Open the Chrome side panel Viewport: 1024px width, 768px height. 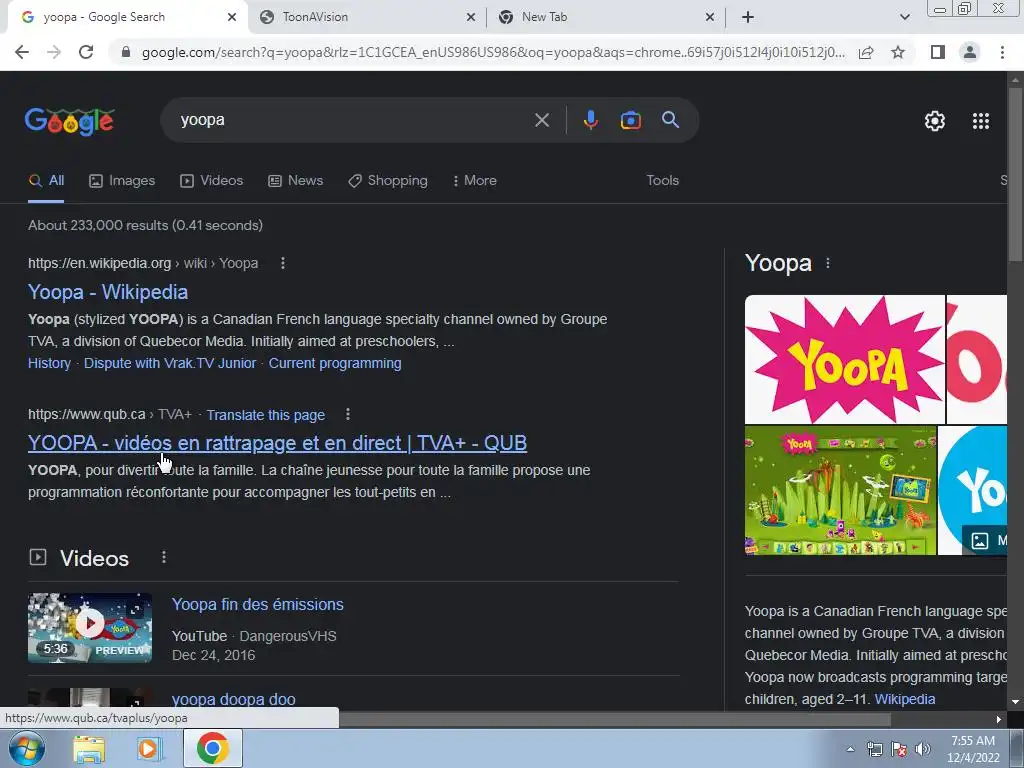pyautogui.click(x=938, y=52)
